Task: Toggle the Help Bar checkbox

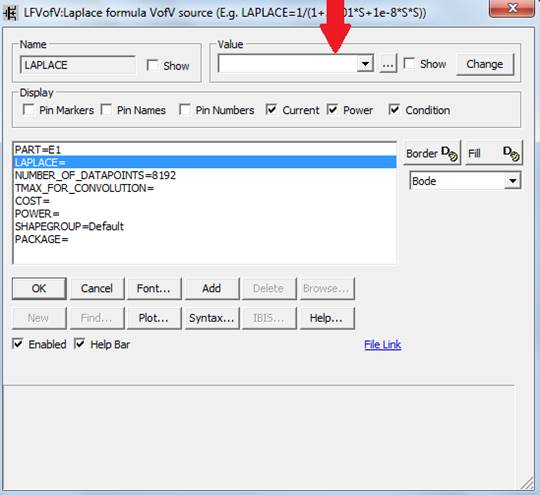Action: [80, 344]
